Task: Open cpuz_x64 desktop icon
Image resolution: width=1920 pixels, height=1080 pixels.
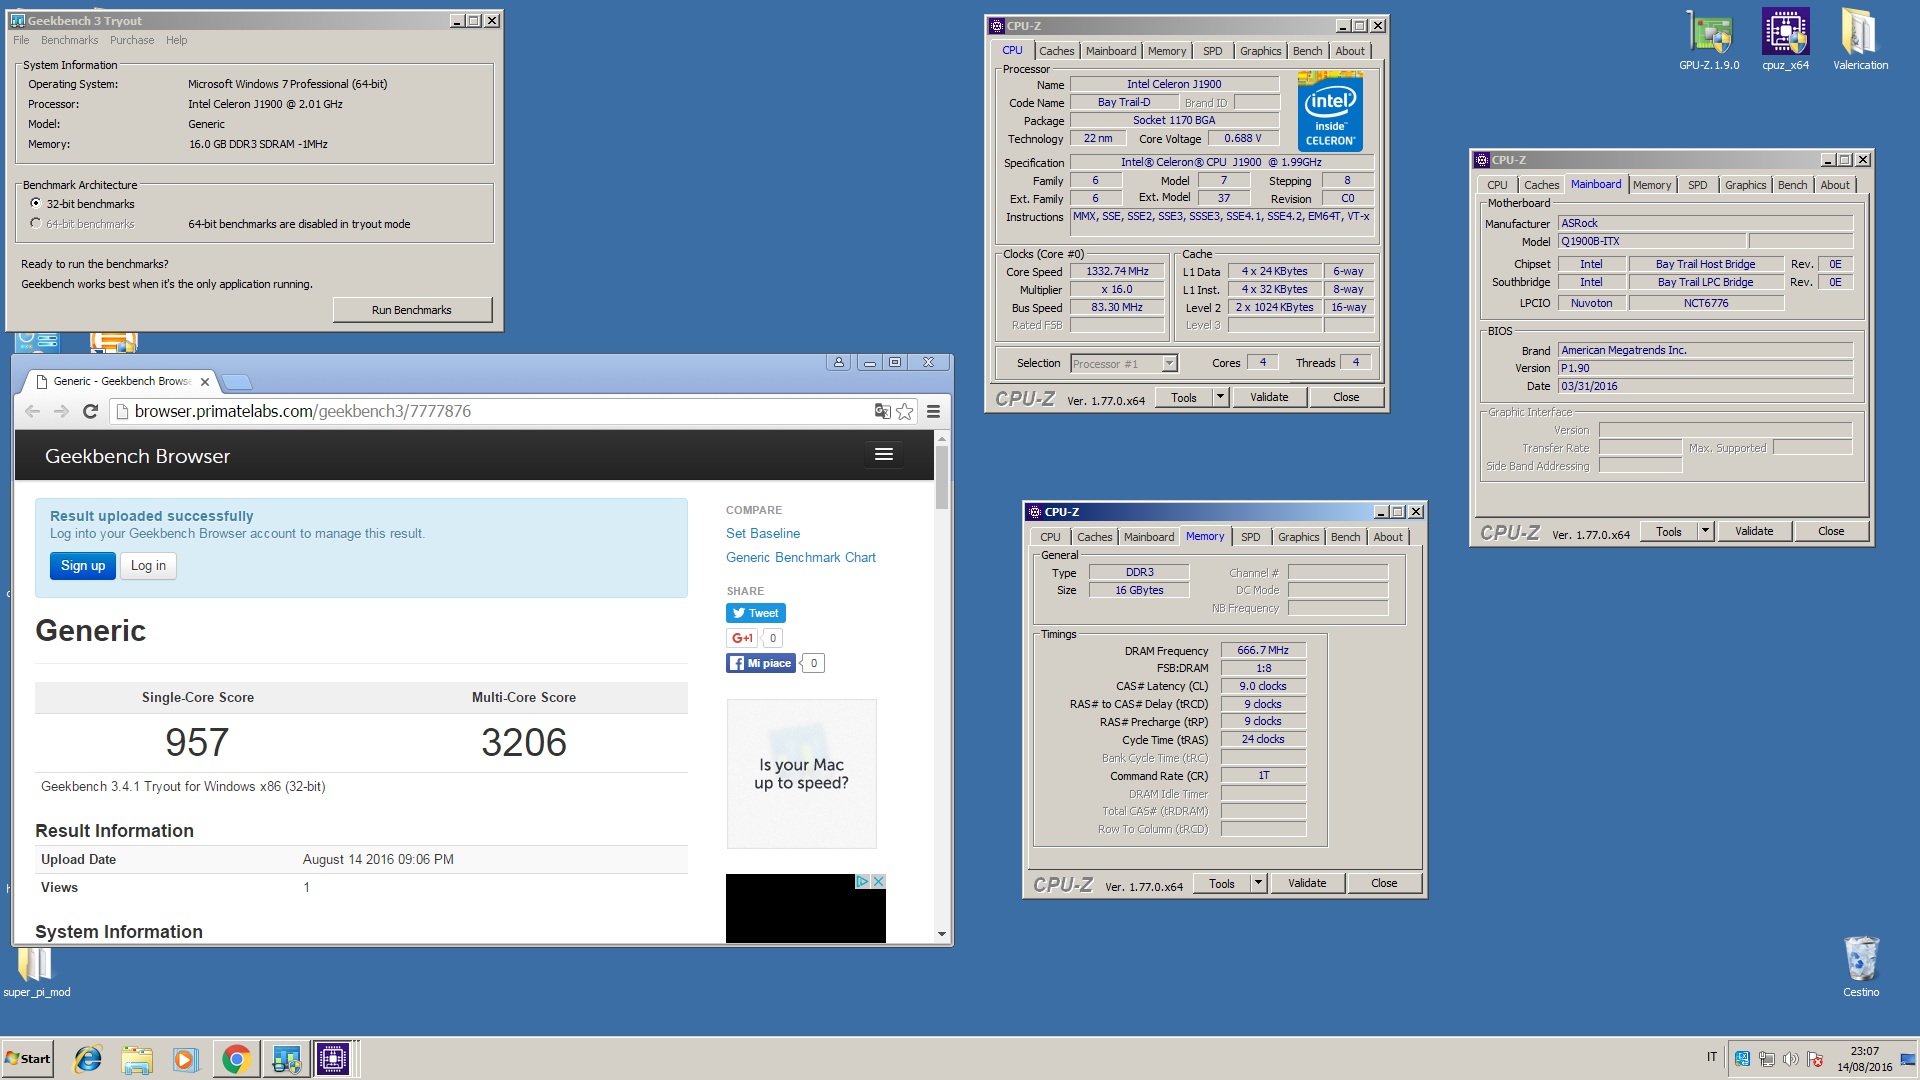Action: [x=1785, y=39]
